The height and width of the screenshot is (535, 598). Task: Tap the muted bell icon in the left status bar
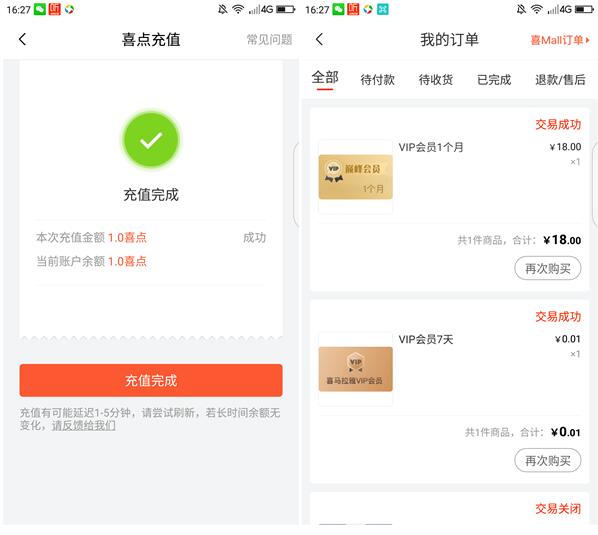coord(223,9)
